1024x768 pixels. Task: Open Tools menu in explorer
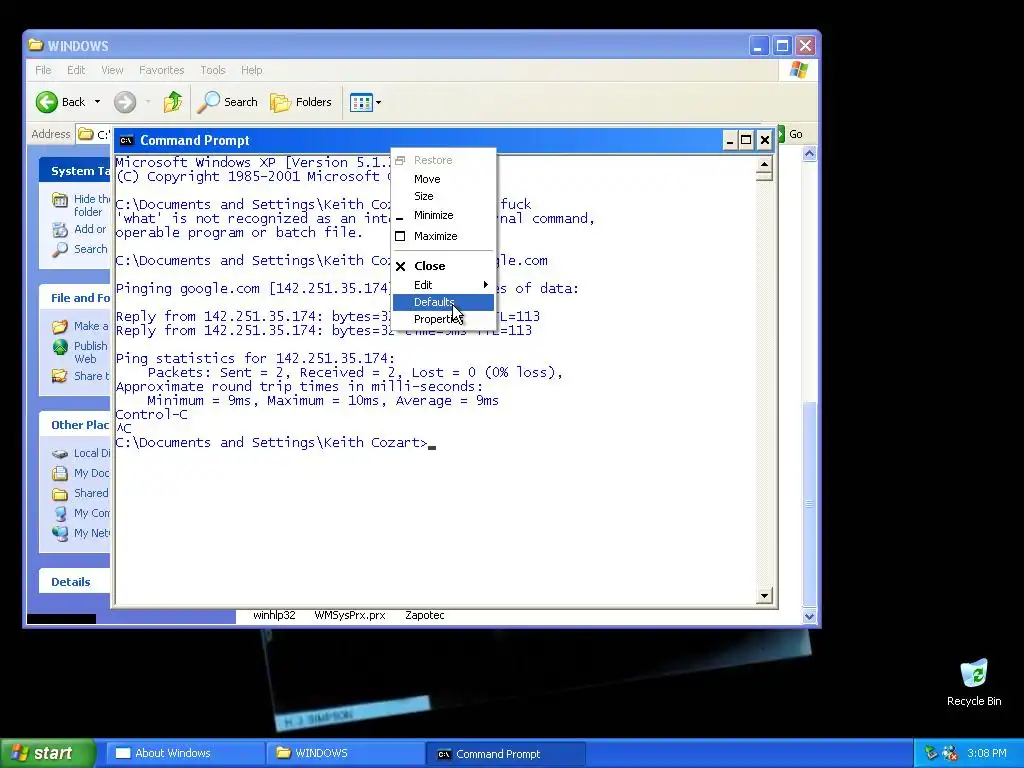point(213,70)
